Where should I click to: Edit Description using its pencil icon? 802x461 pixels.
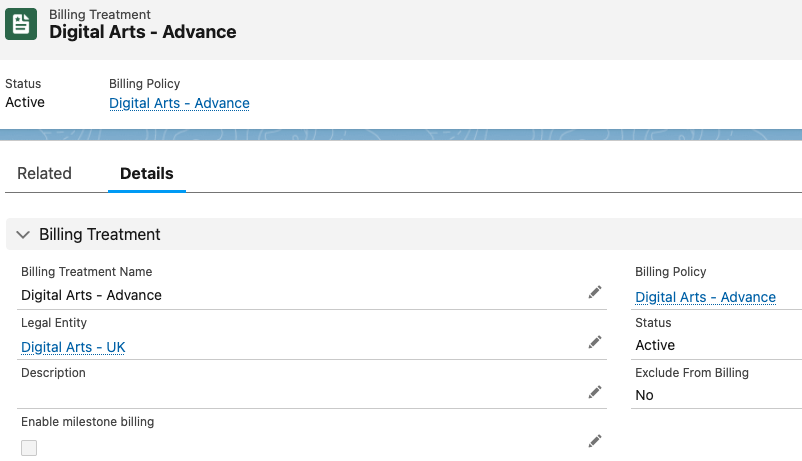(595, 392)
